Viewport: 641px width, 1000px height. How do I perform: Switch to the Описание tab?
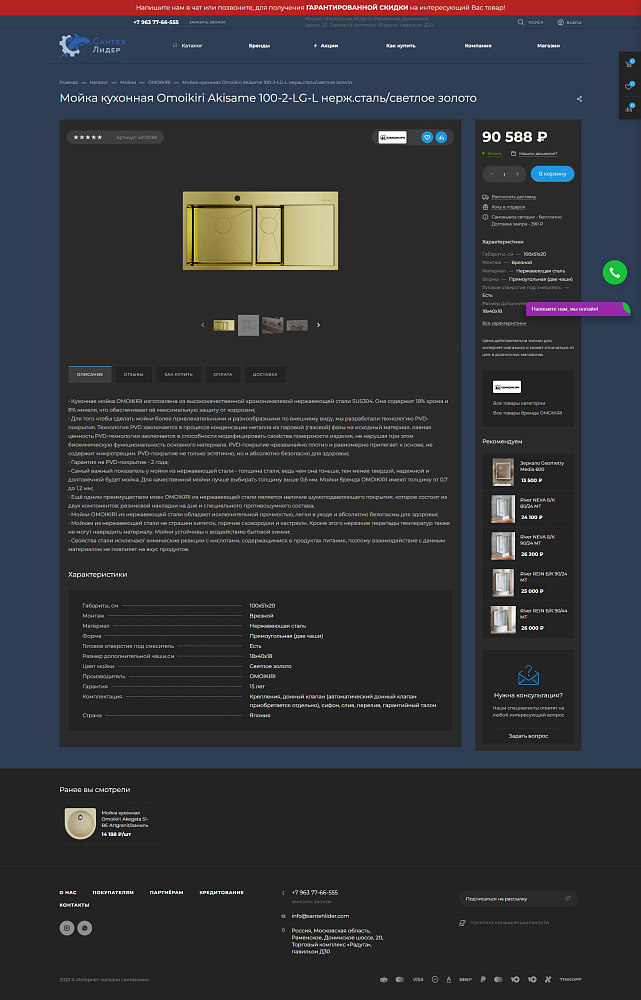pyautogui.click(x=90, y=374)
